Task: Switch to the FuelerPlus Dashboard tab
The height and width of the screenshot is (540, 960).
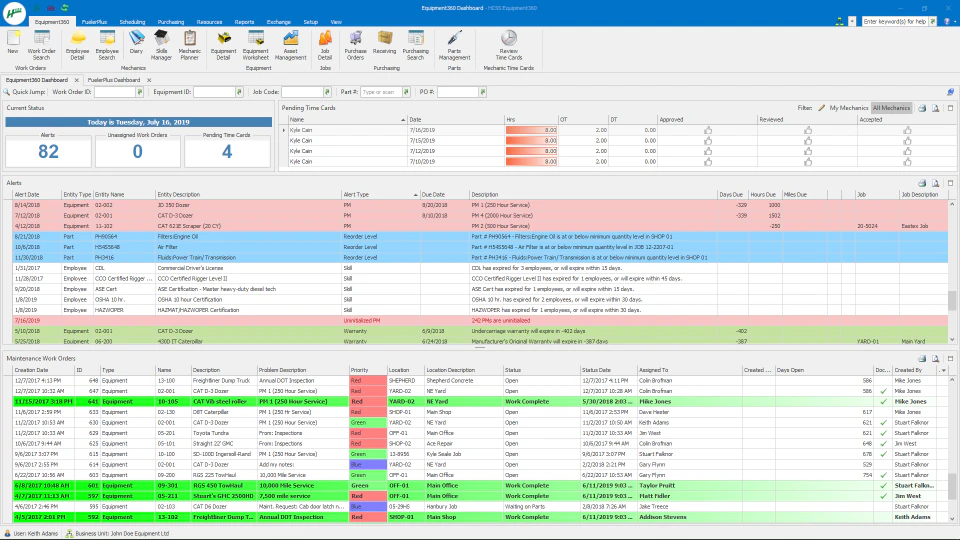Action: pos(114,80)
